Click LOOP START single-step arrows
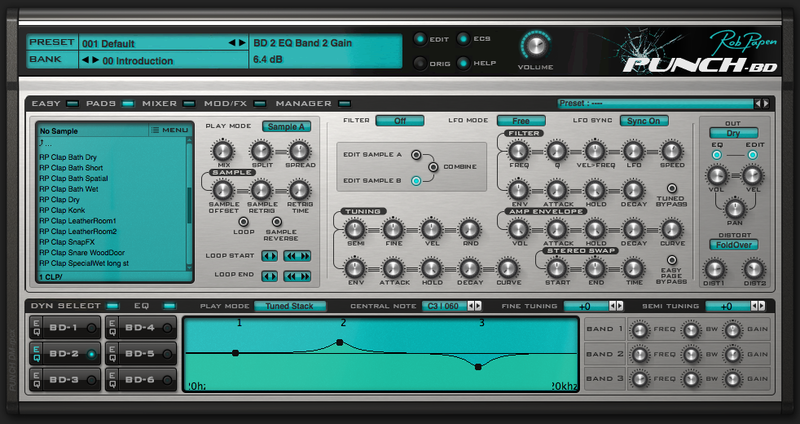The image size is (800, 424). [x=269, y=256]
